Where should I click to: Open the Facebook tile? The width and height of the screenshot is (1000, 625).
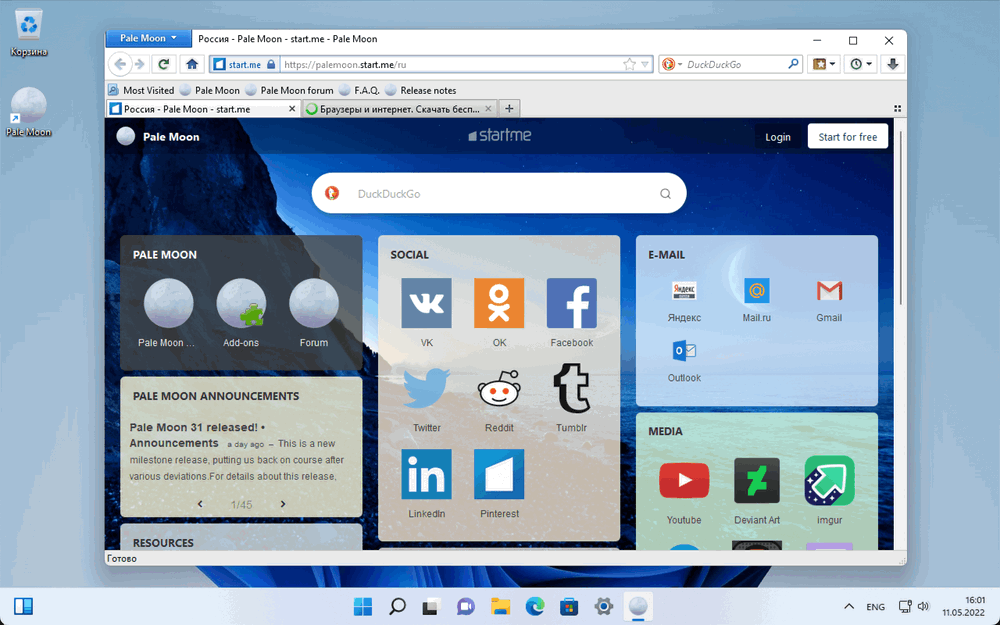coord(571,303)
